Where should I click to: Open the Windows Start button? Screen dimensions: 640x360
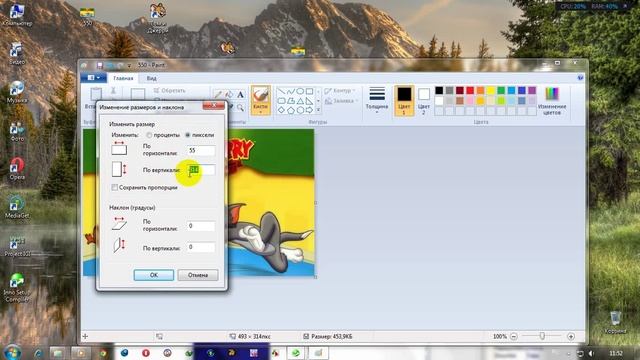tap(13, 352)
